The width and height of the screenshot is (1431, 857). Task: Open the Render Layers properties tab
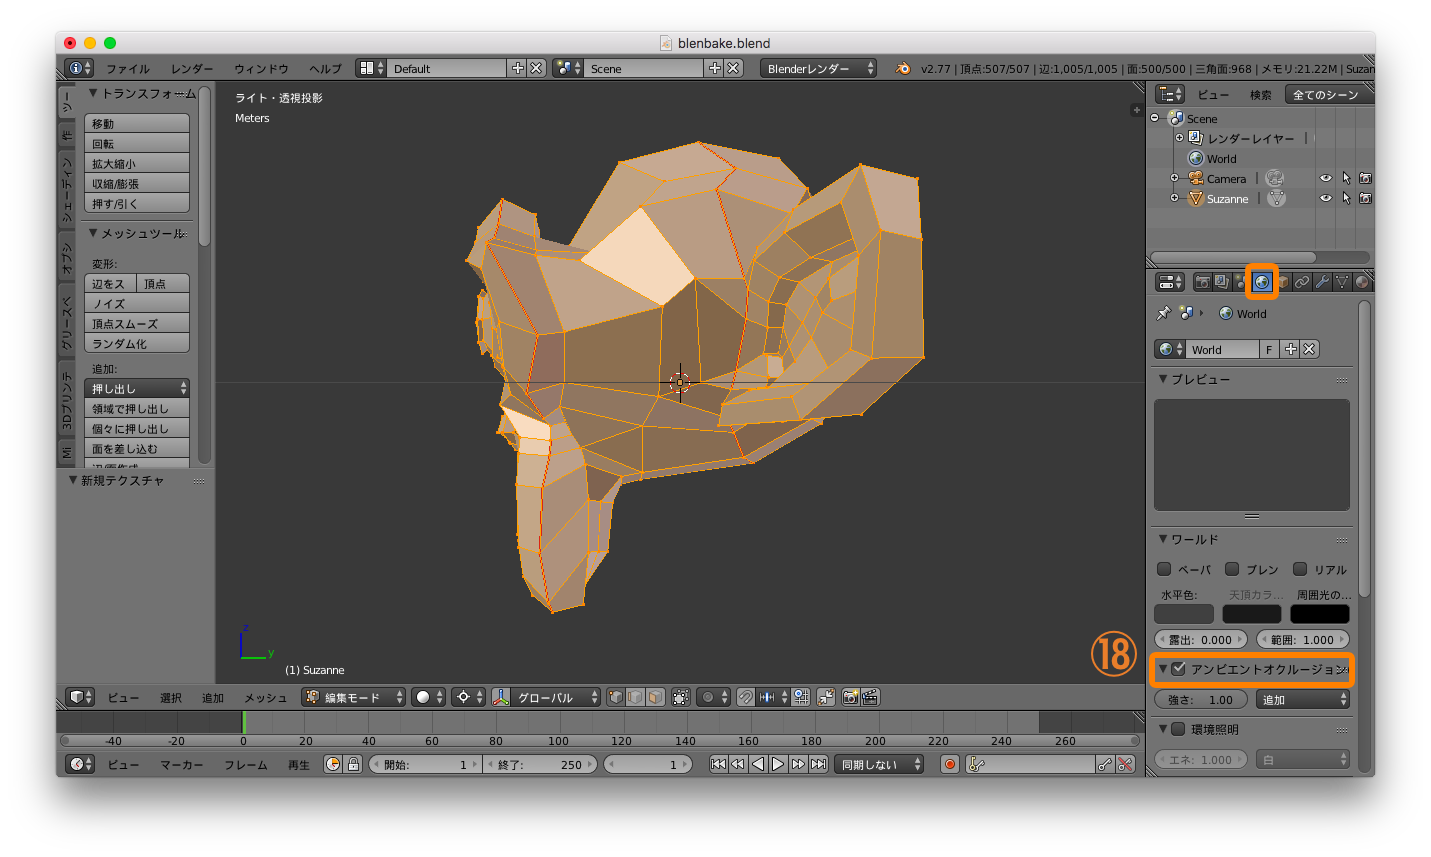click(1221, 282)
